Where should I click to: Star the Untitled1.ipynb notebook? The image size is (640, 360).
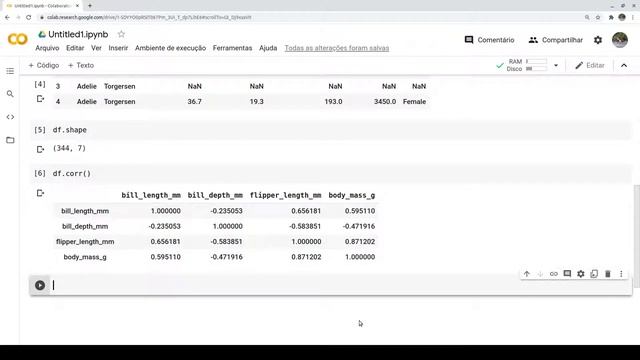coord(121,34)
